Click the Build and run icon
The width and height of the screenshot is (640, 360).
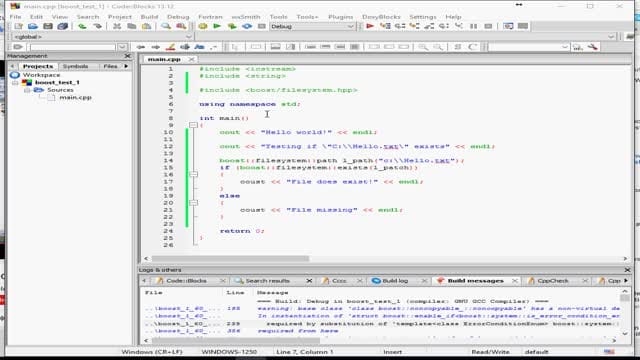pyautogui.click(x=232, y=26)
